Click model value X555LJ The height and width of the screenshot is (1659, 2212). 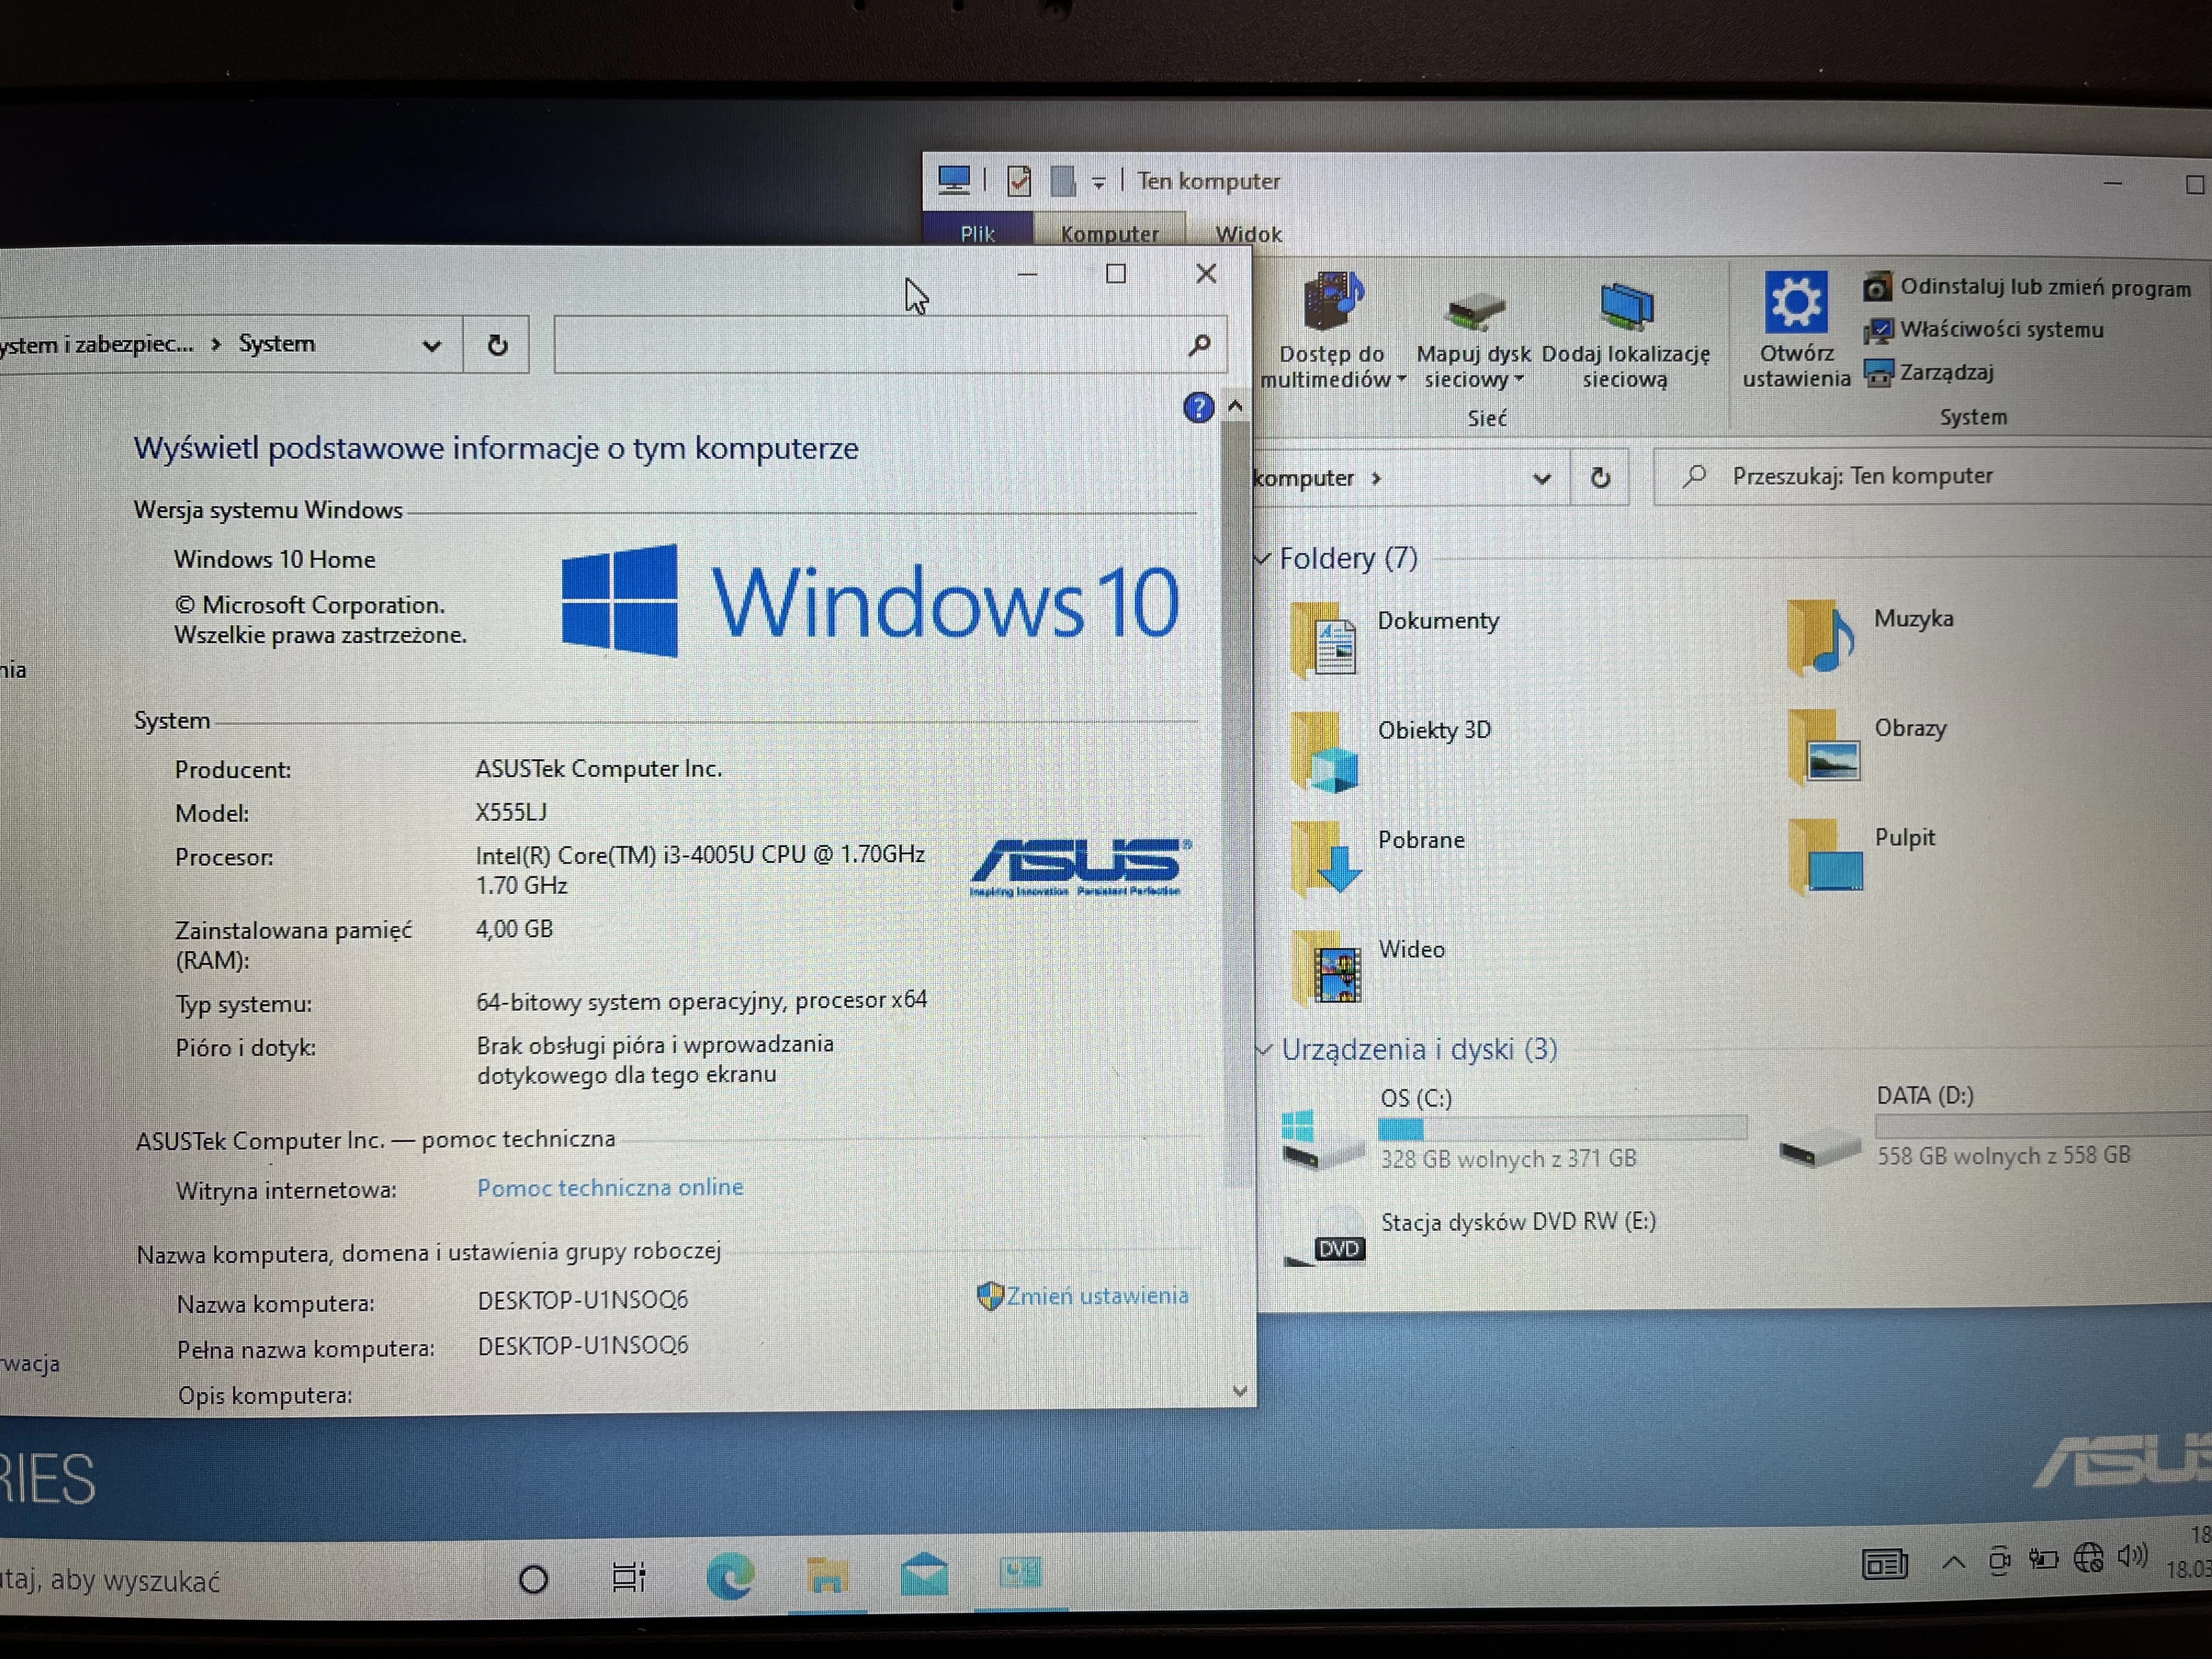(x=511, y=812)
